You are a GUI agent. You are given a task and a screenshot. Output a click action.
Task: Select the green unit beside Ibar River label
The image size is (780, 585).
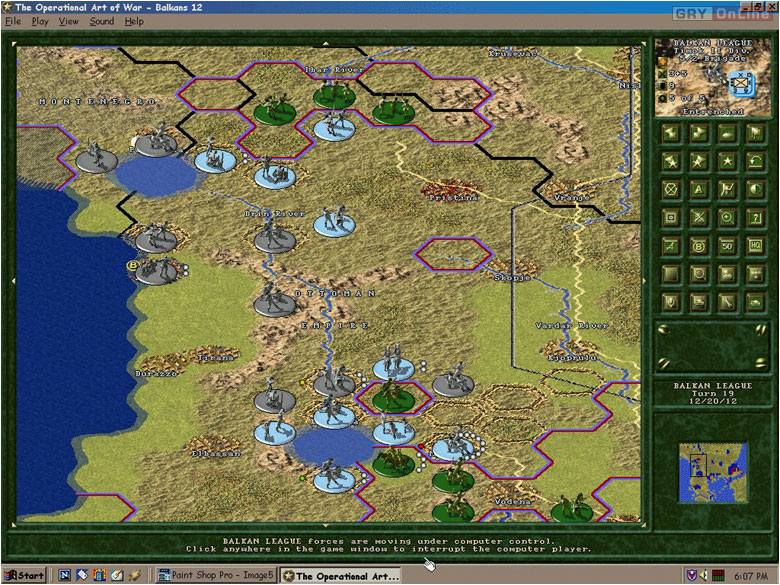tap(334, 94)
